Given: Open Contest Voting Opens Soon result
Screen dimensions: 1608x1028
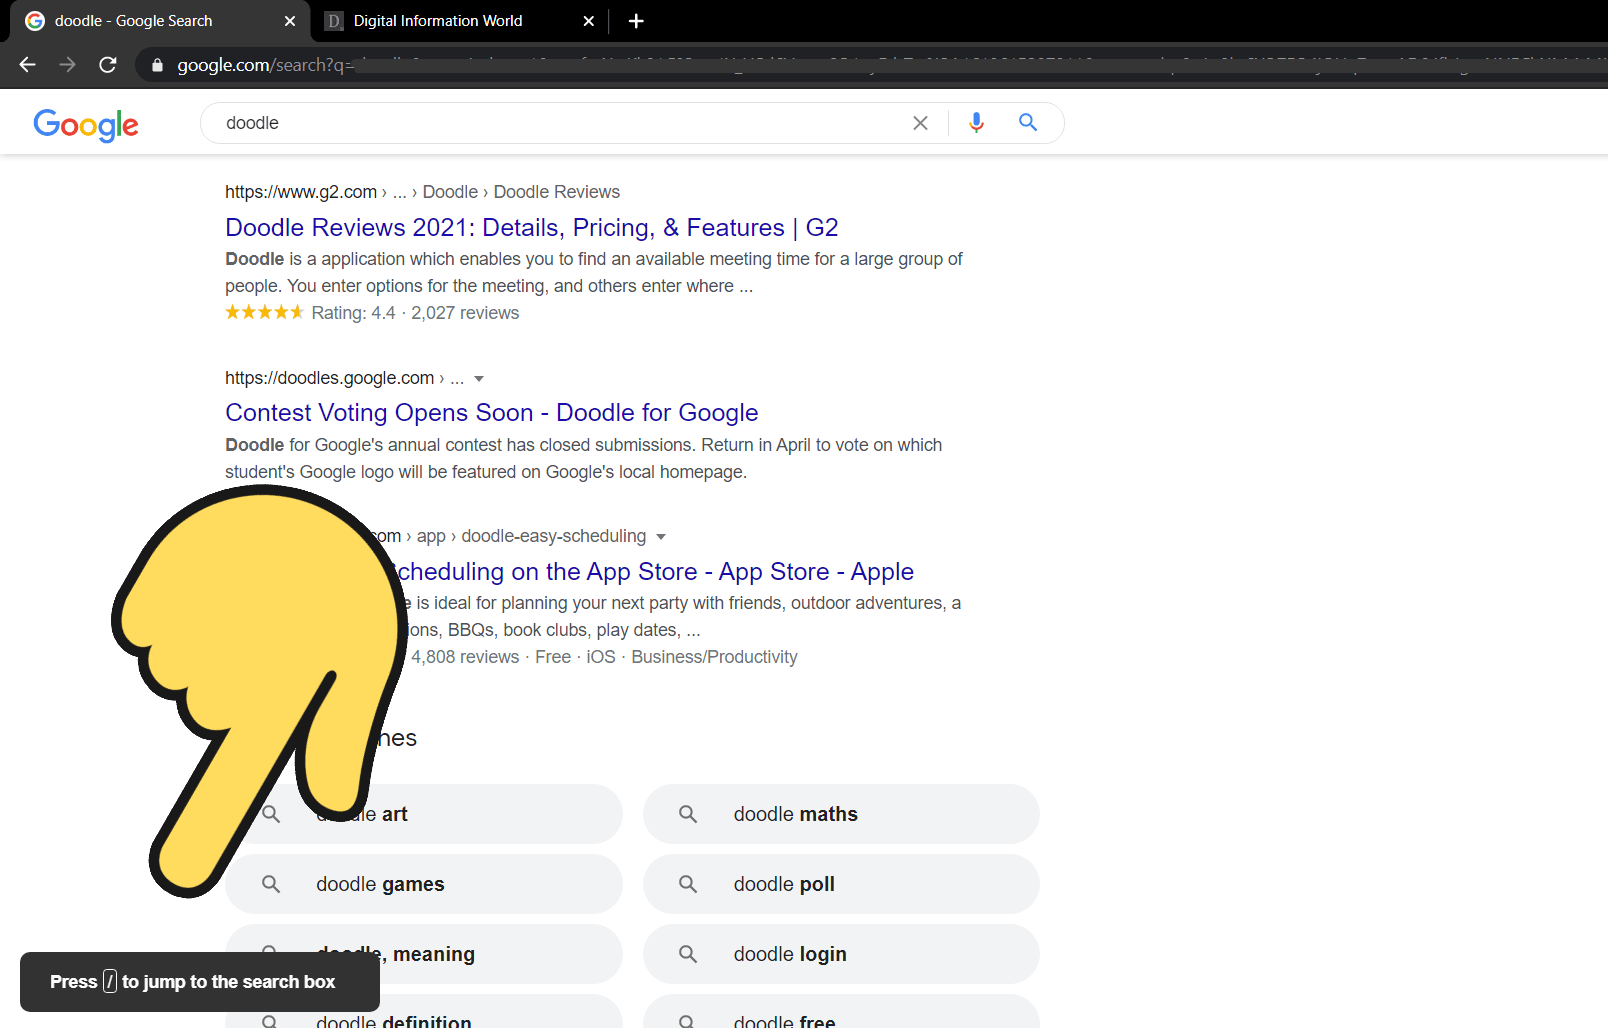Looking at the screenshot, I should pyautogui.click(x=491, y=413).
